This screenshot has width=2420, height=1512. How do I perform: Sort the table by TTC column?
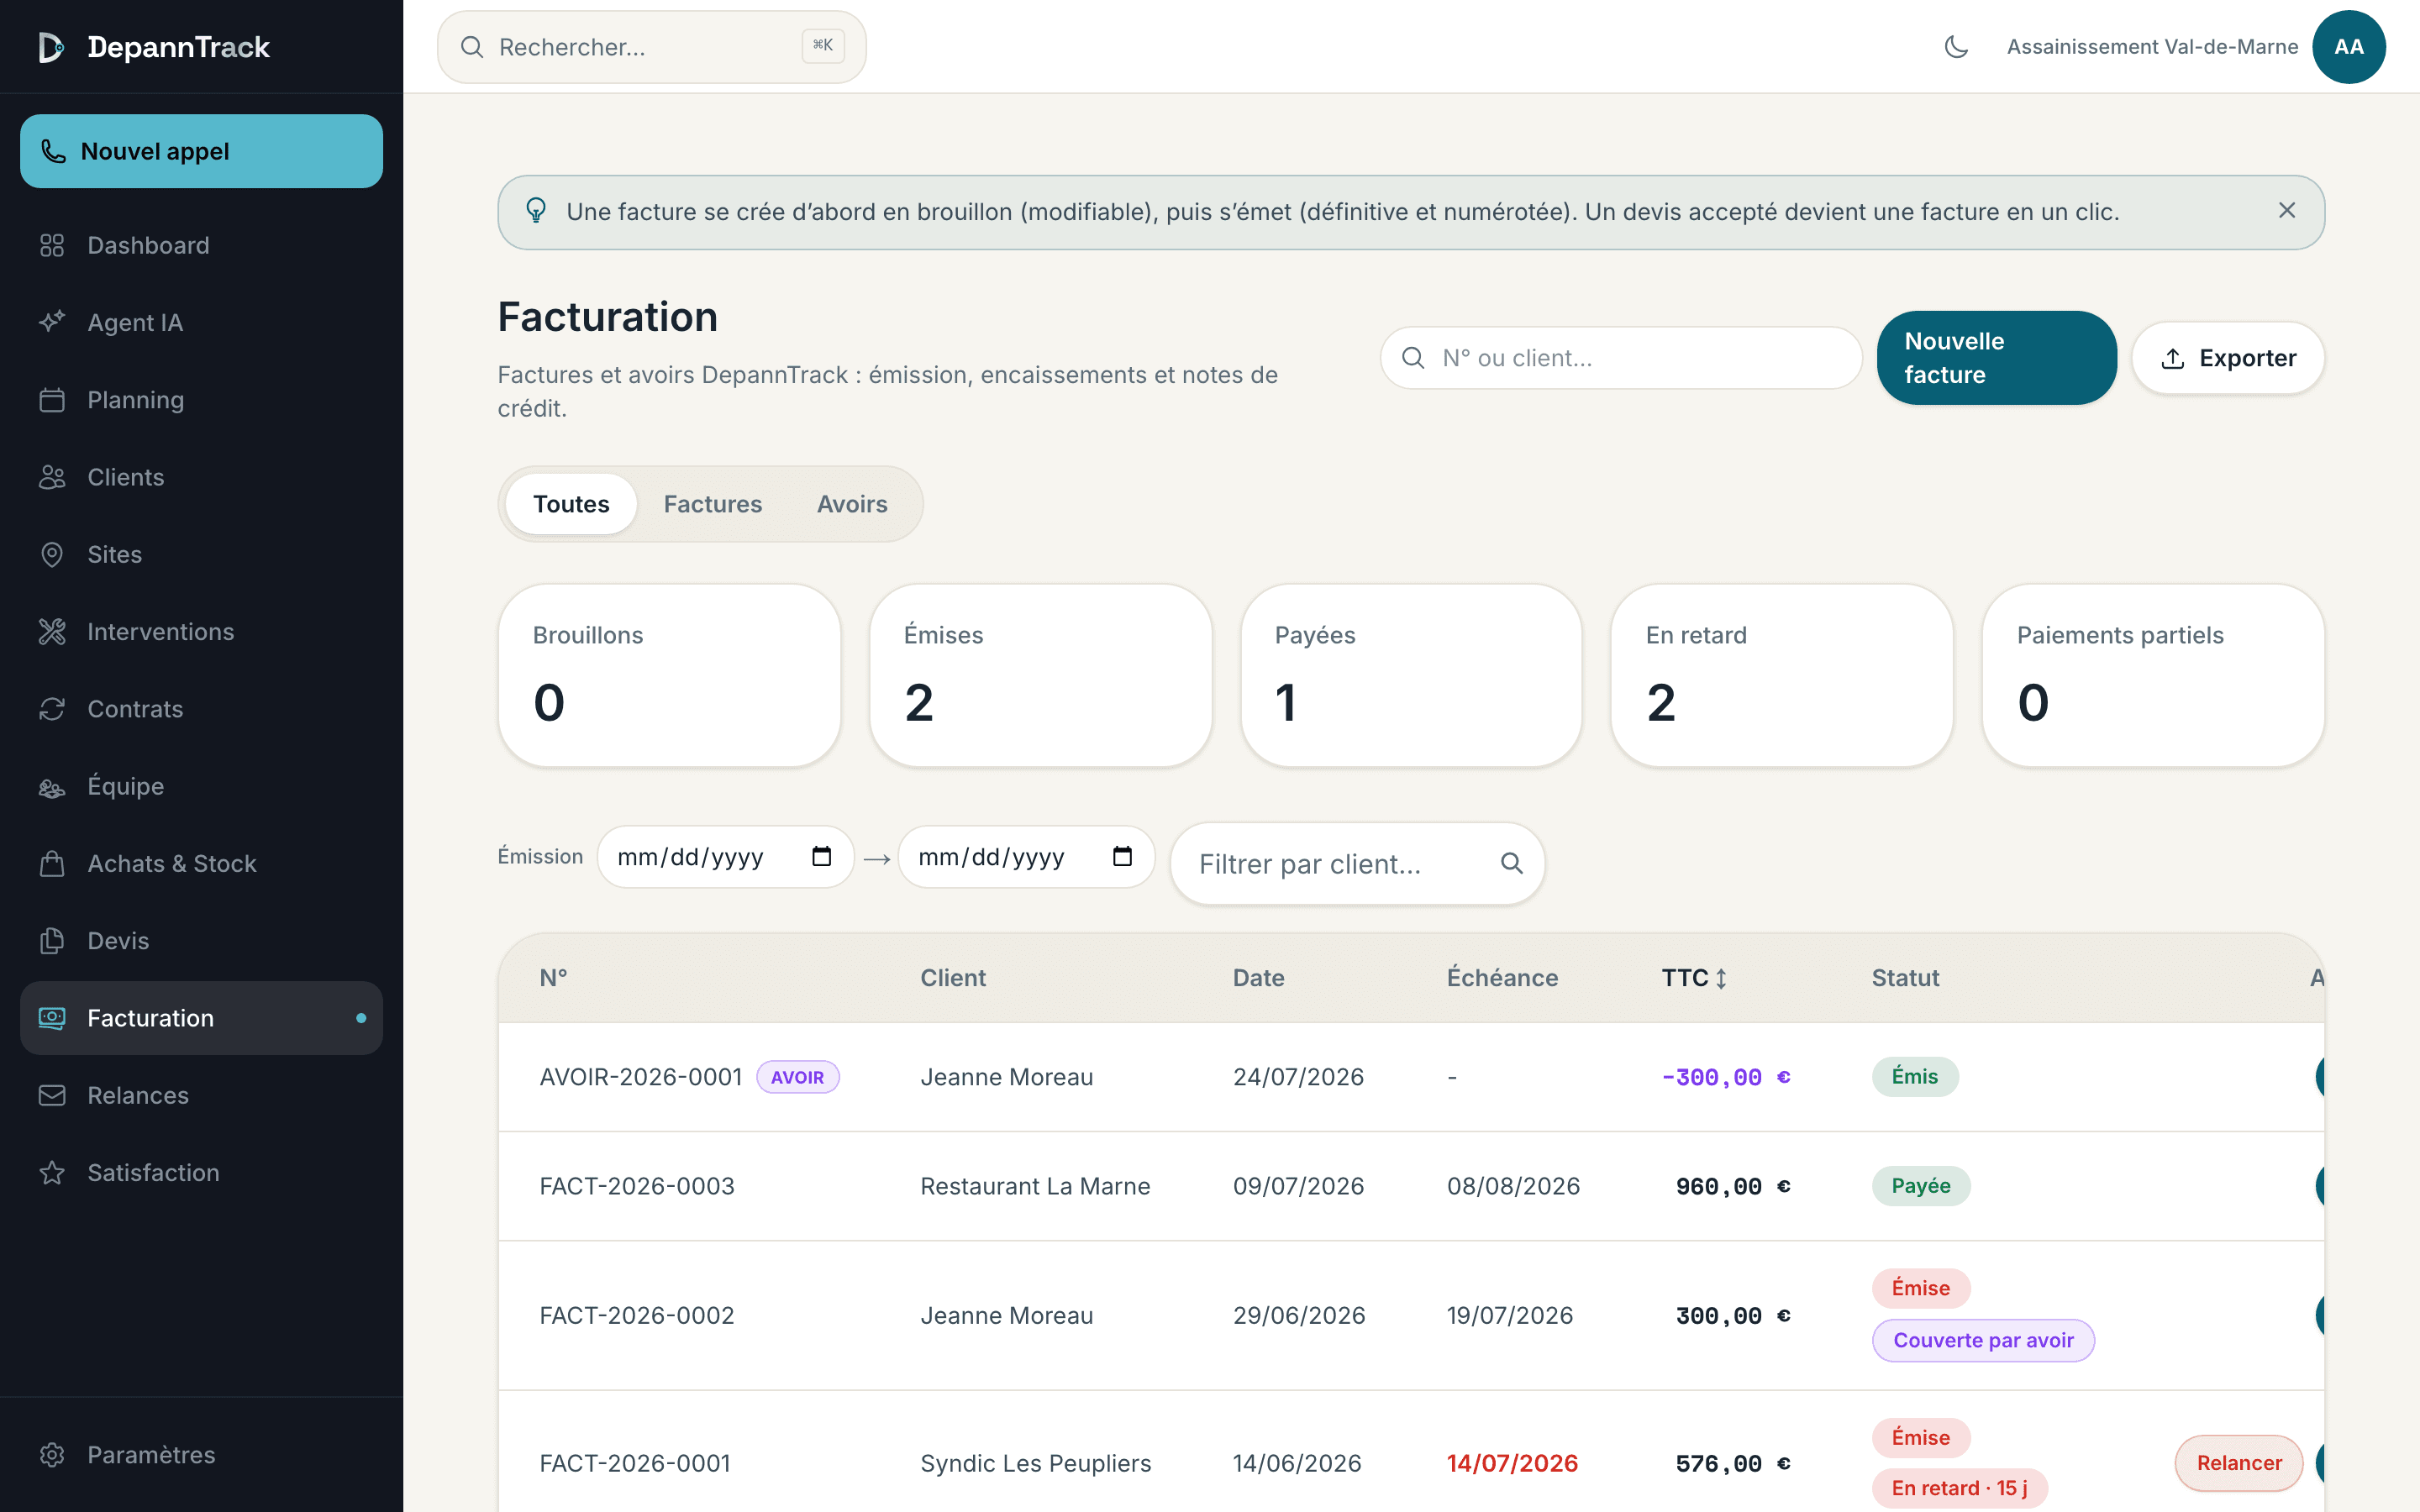point(1694,978)
